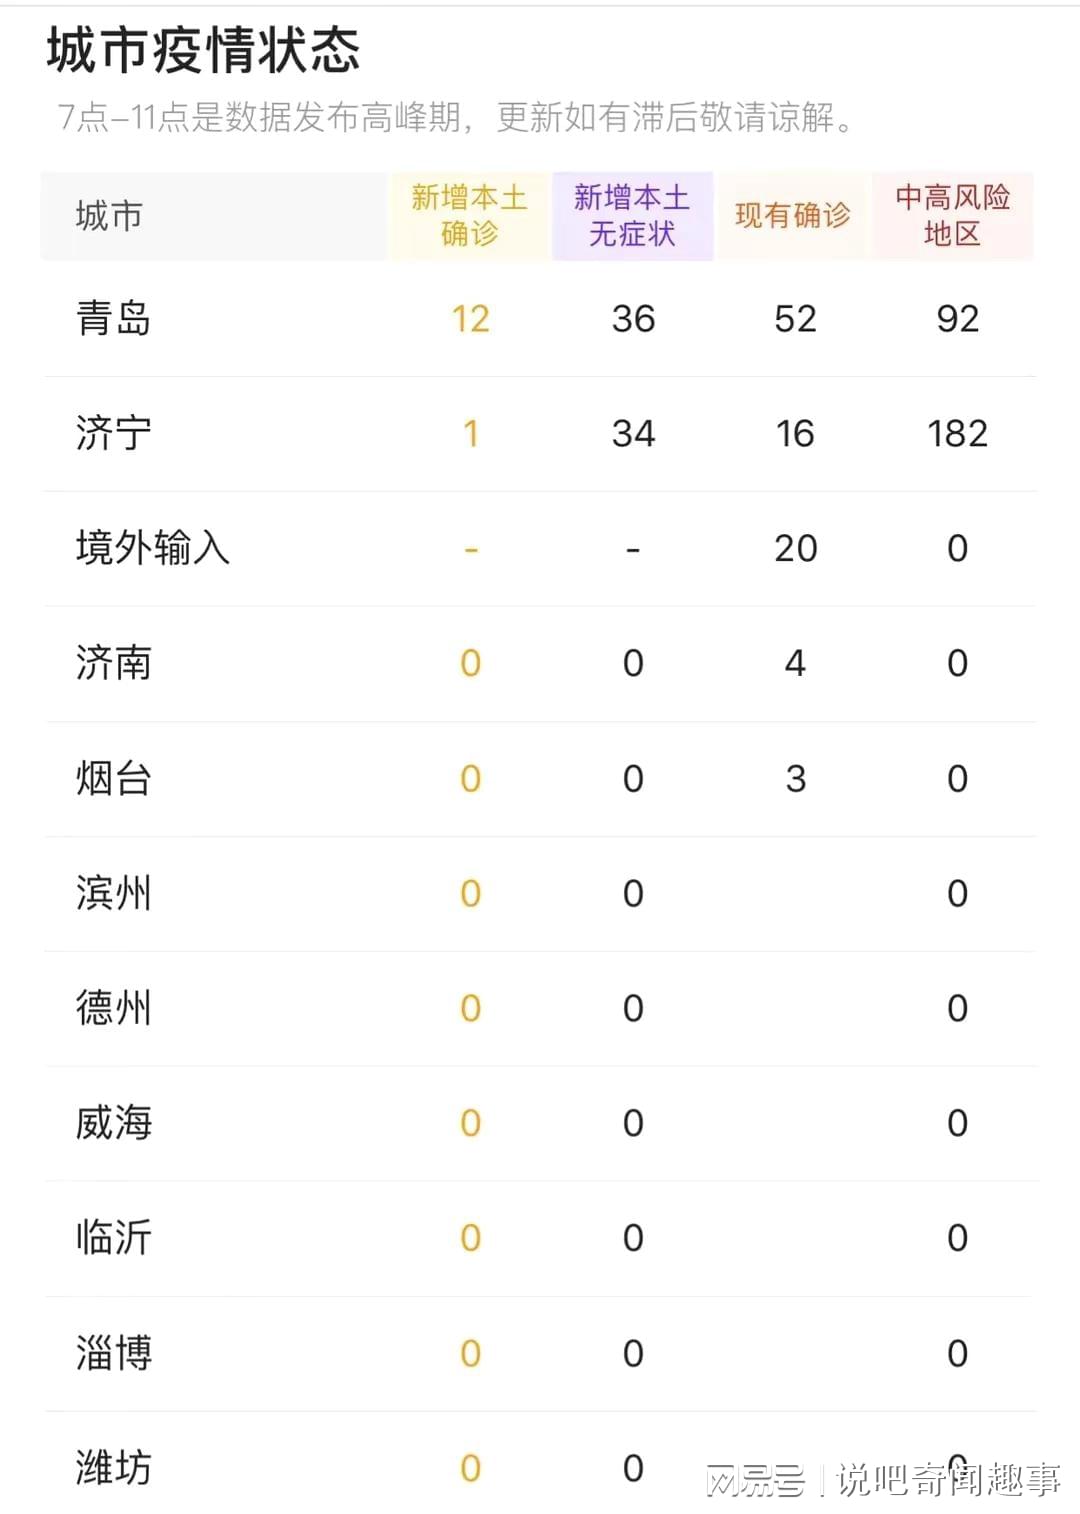Select the 新增本土确诊 column header

(469, 216)
